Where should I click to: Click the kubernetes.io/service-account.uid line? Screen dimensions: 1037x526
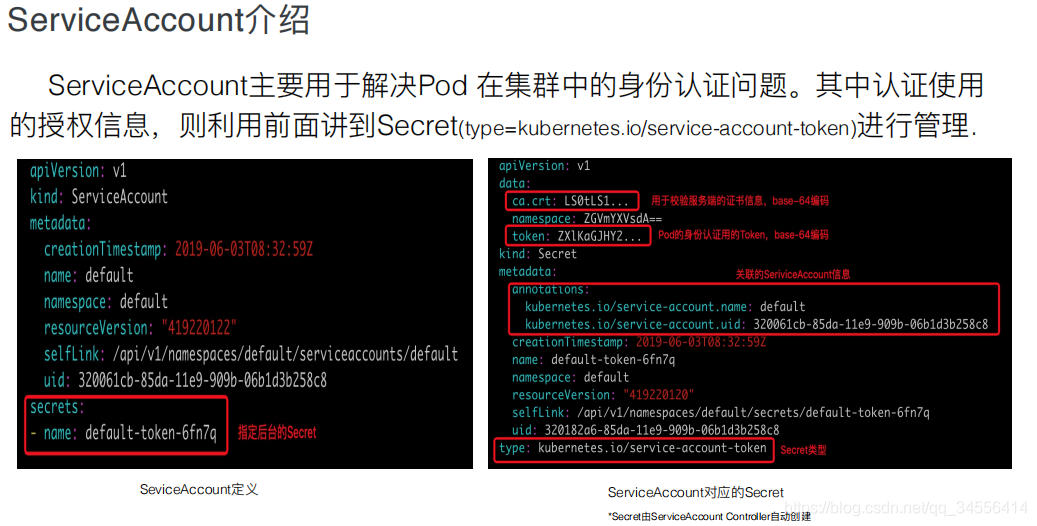[757, 324]
